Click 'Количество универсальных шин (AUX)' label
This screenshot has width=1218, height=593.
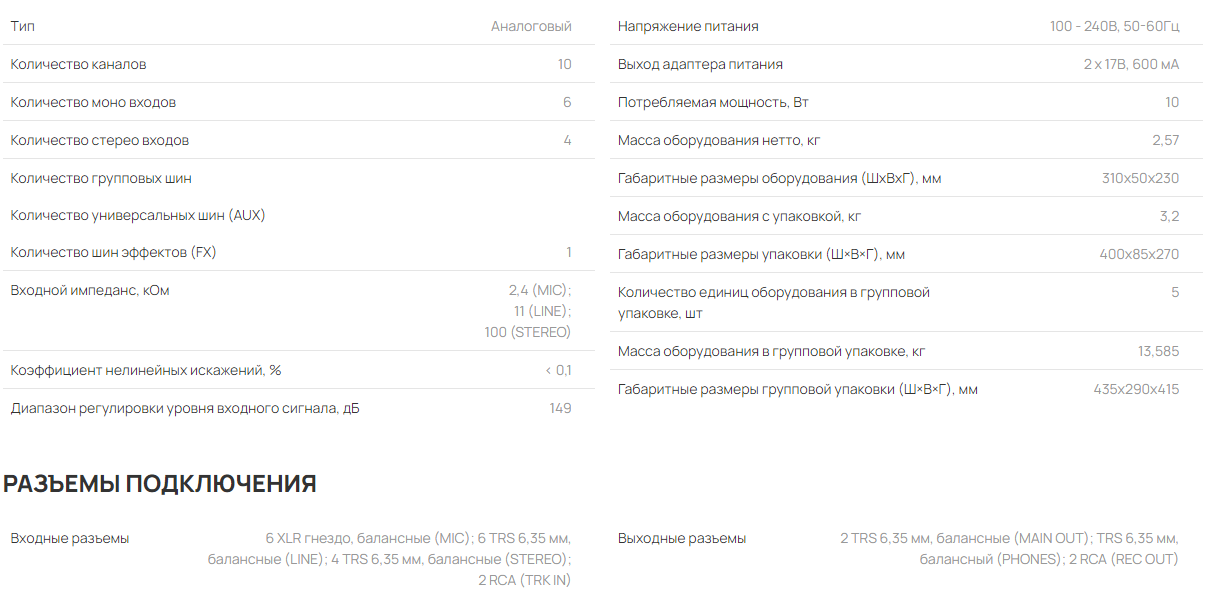(x=137, y=215)
